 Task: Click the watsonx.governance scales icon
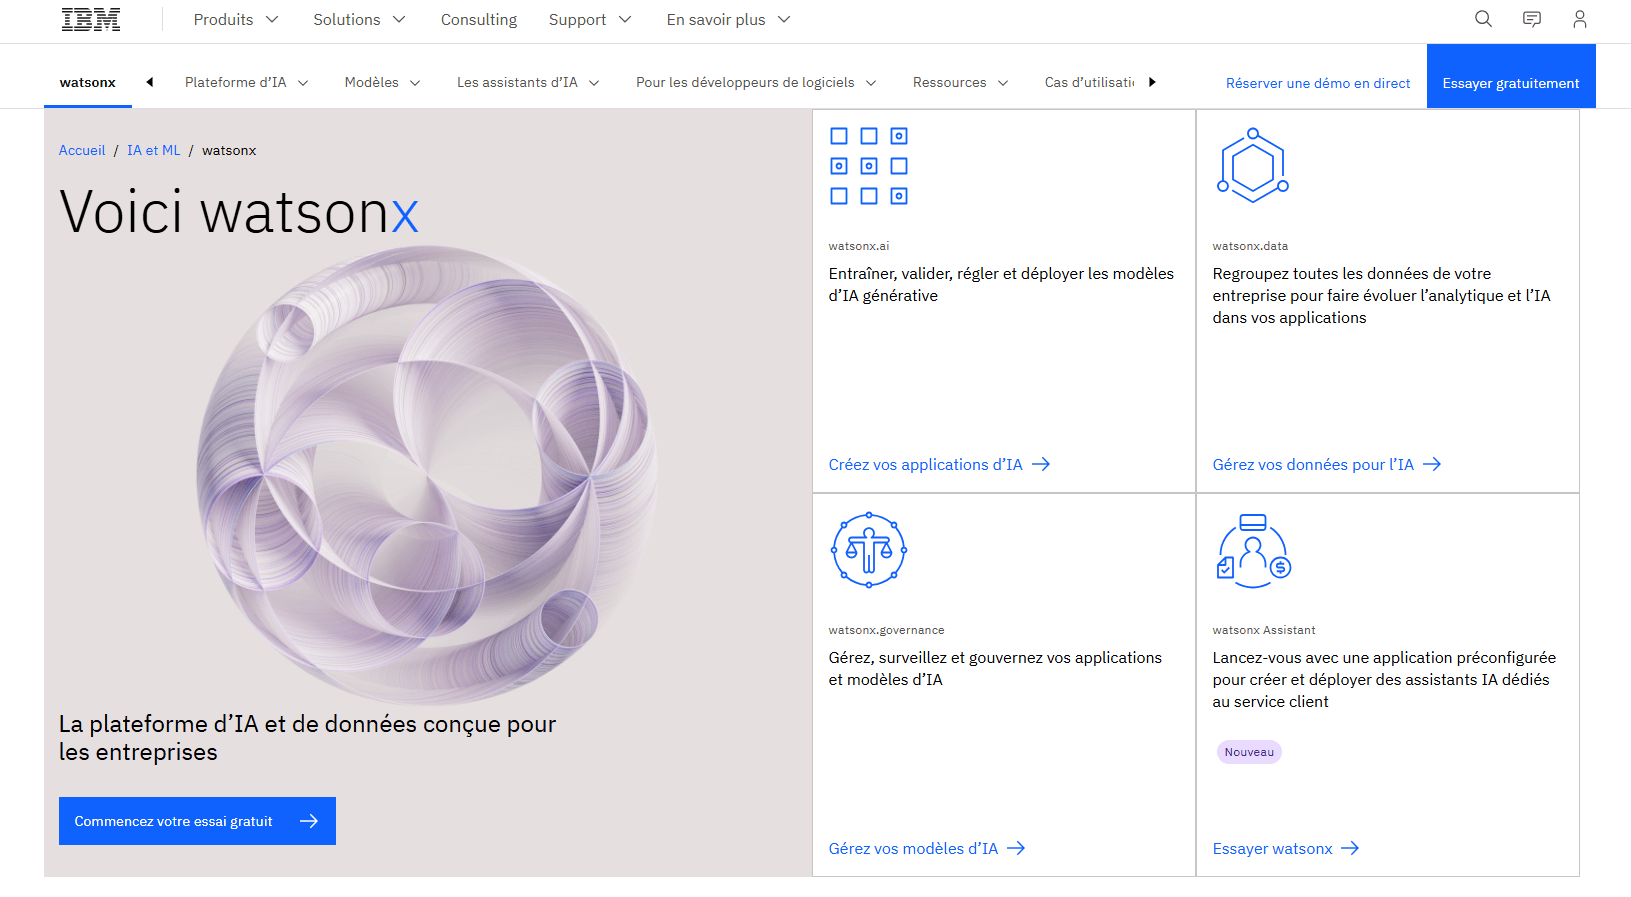tap(869, 550)
